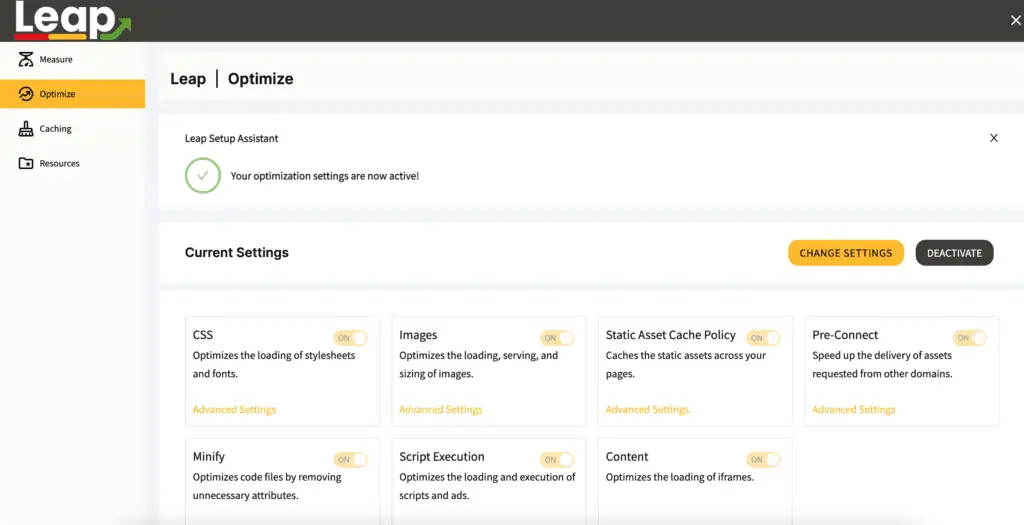Viewport: 1024px width, 525px height.
Task: Click the Current Settings heading
Action: click(236, 253)
